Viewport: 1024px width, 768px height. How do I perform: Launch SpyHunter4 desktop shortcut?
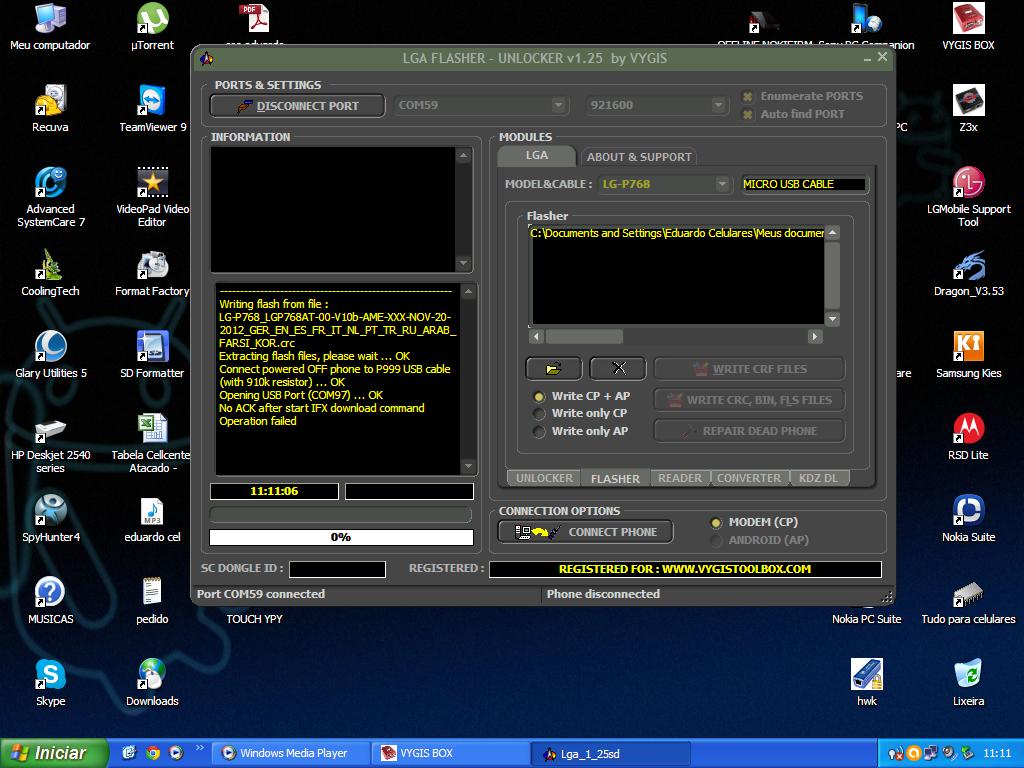coord(50,519)
